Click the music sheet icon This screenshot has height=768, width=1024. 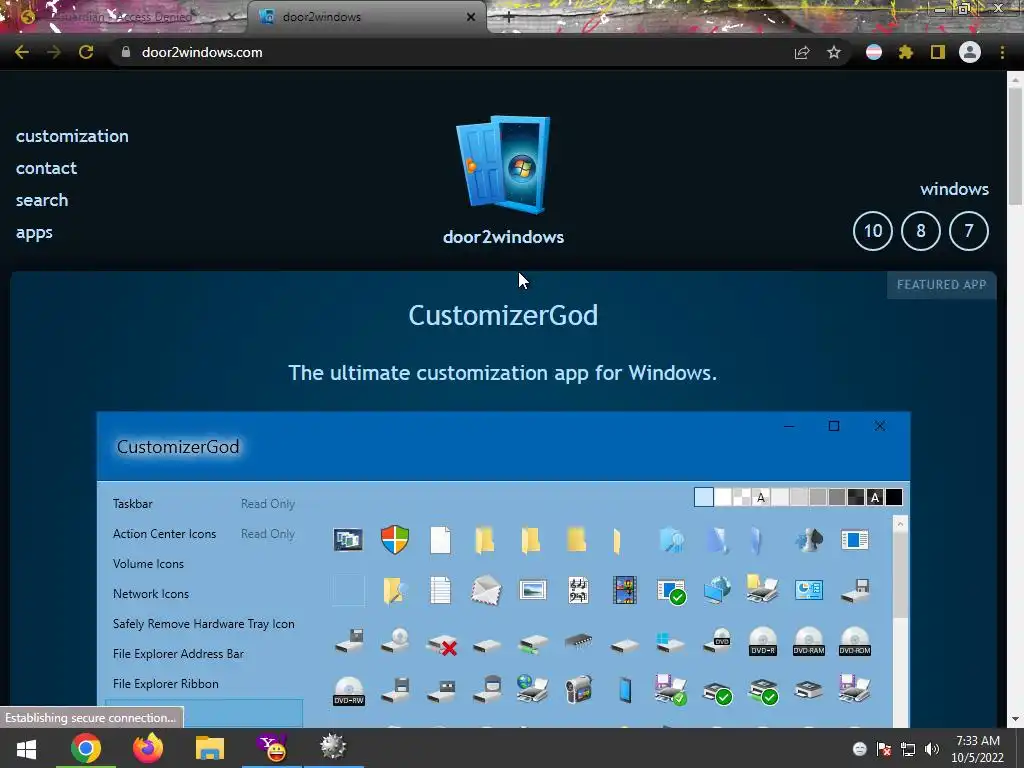click(578, 590)
